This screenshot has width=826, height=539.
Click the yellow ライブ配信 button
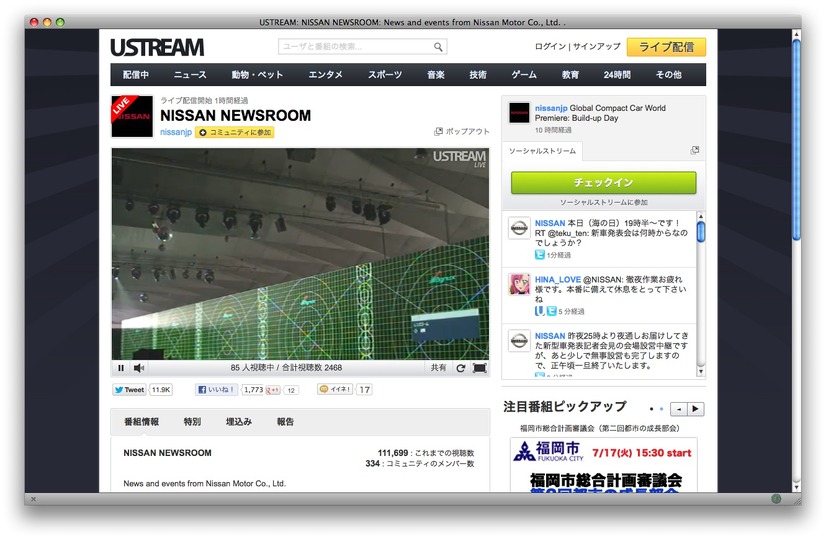[666, 47]
